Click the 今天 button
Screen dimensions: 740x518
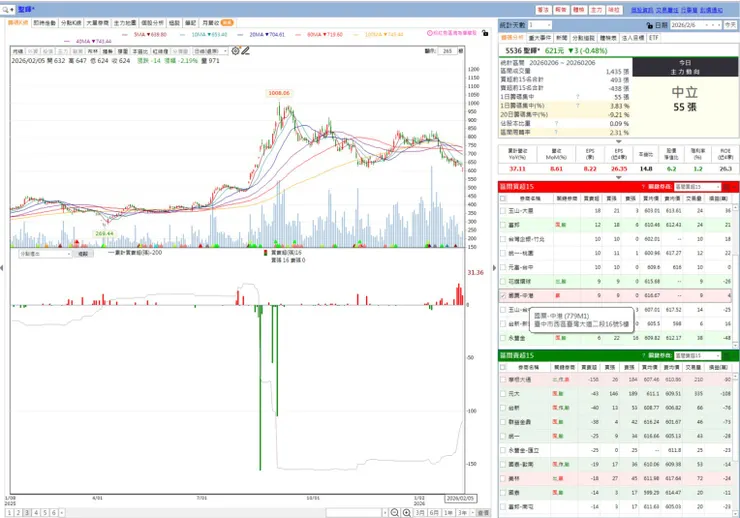(x=730, y=25)
